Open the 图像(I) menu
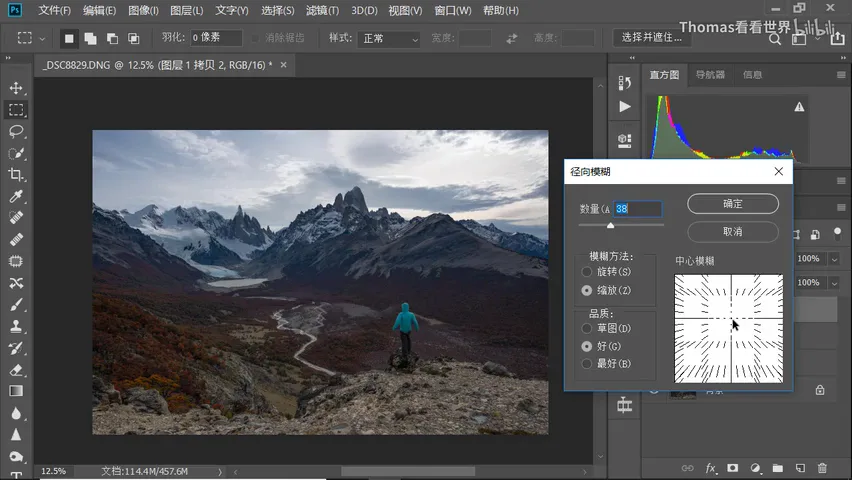The height and width of the screenshot is (480, 852). tap(143, 10)
